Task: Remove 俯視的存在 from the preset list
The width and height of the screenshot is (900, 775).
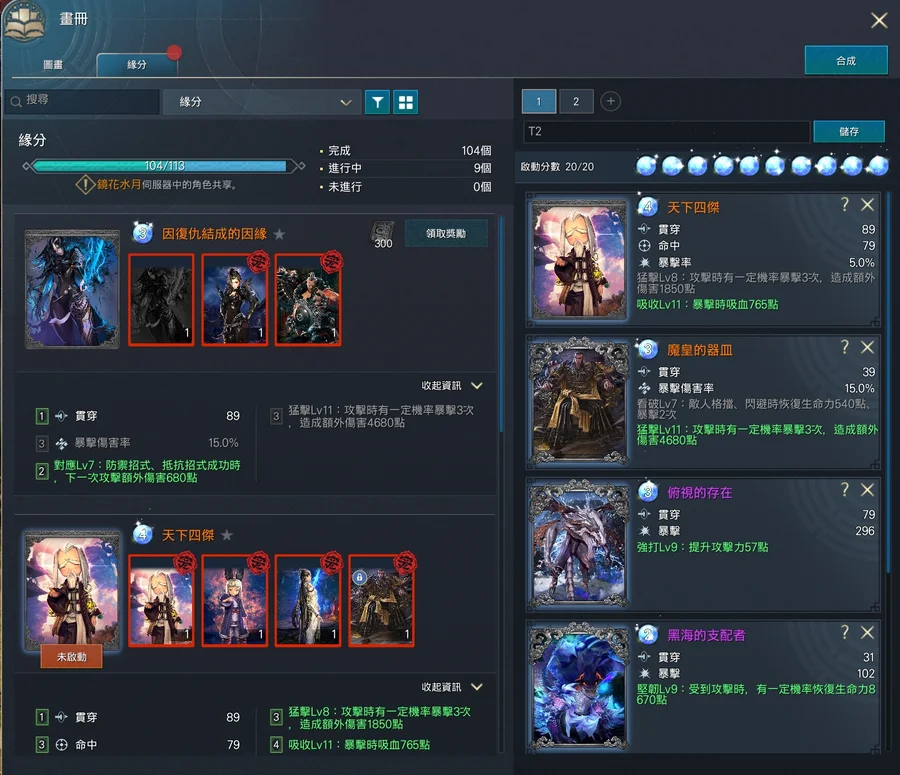Action: tap(867, 490)
